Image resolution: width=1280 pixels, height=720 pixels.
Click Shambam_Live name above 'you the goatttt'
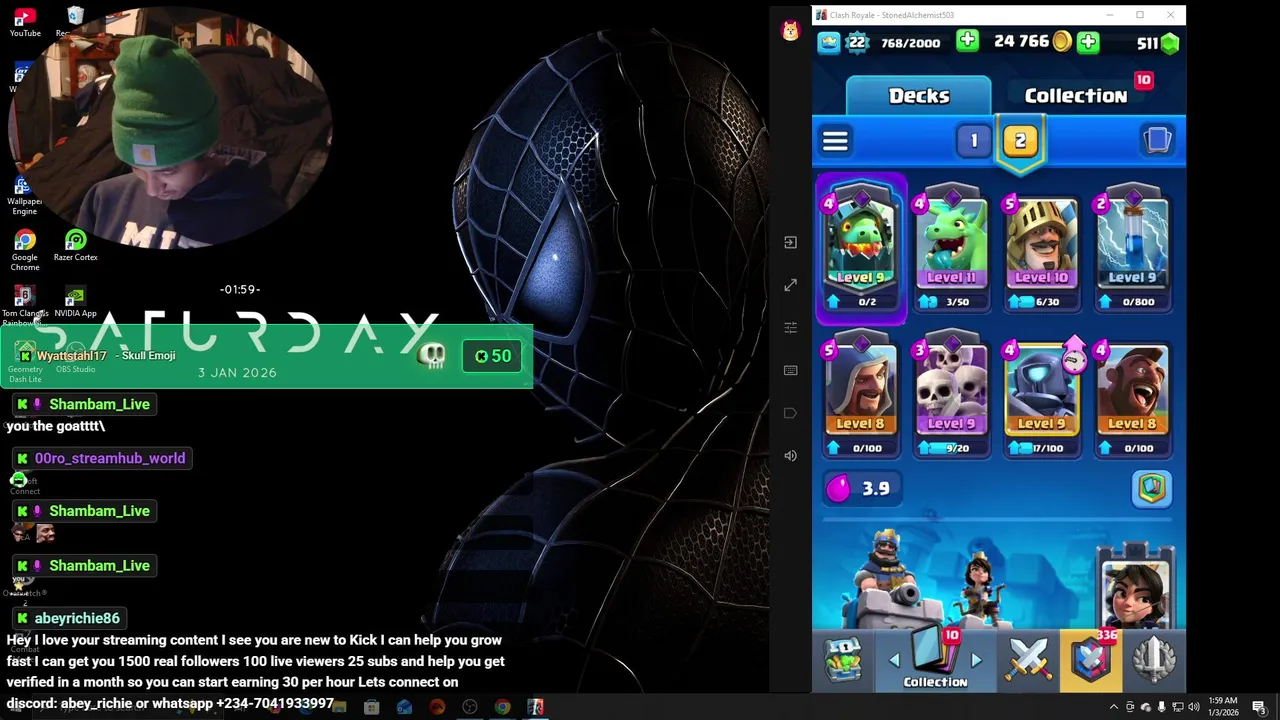click(x=99, y=404)
